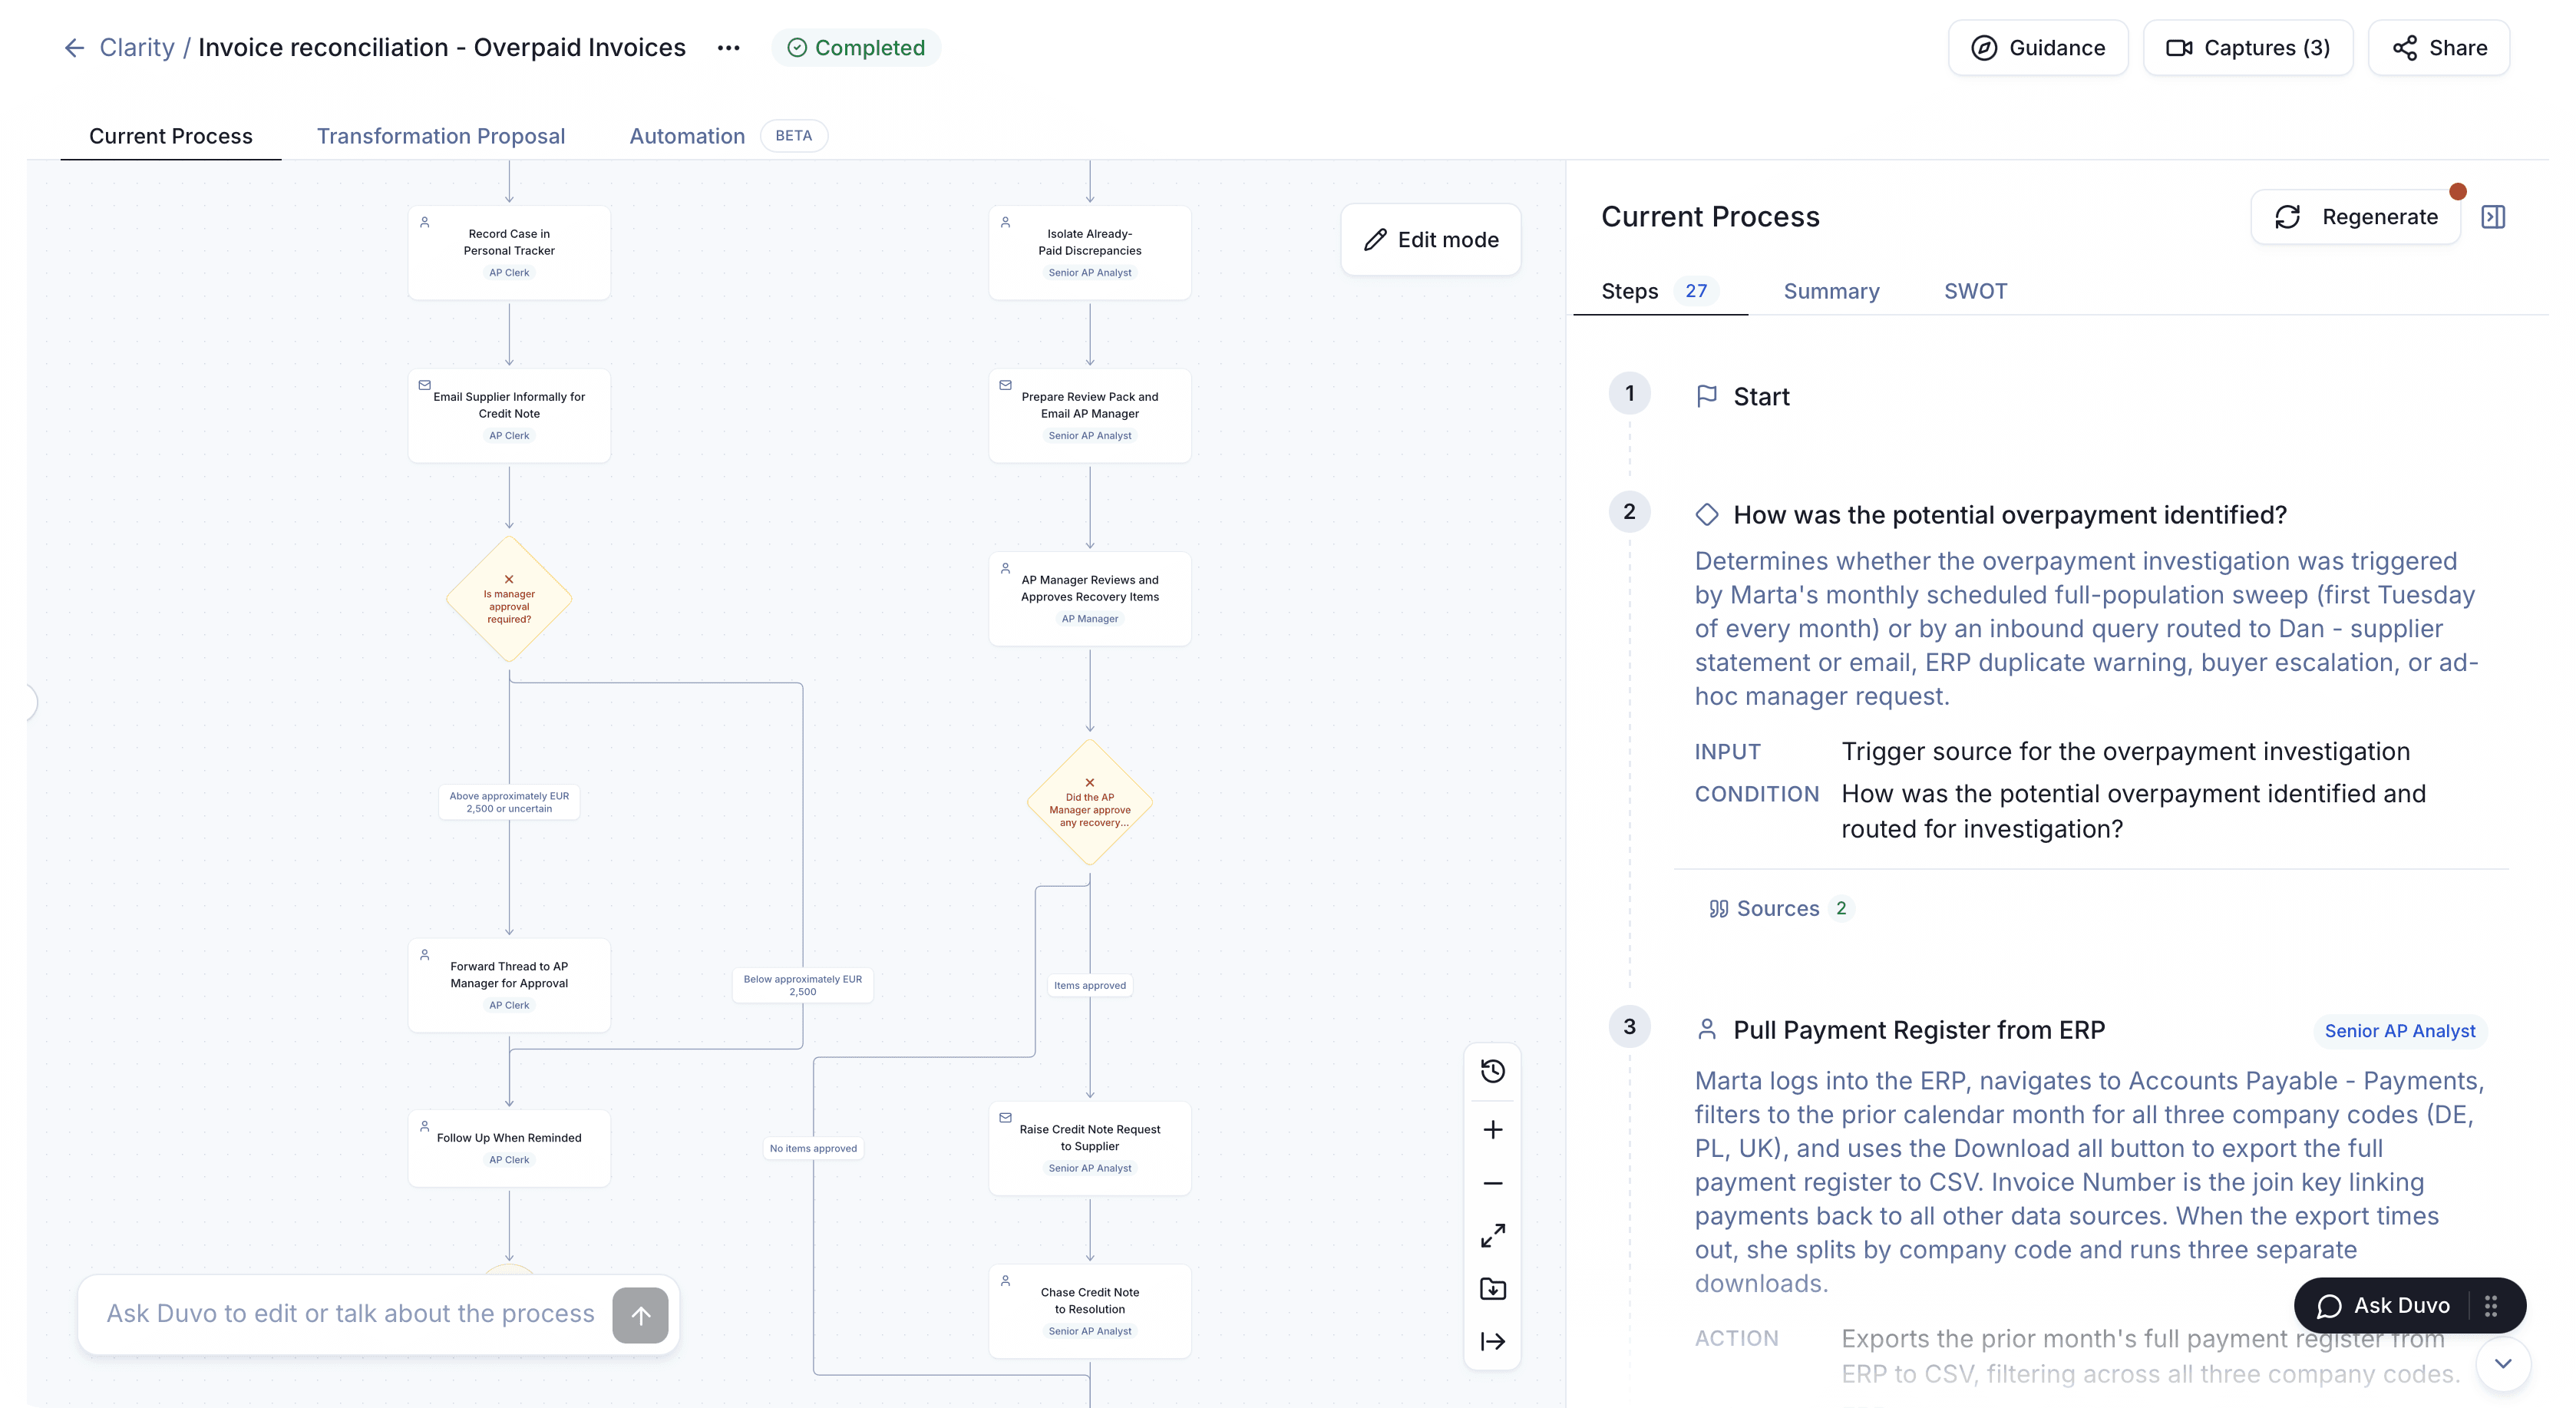Viewport: 2576px width, 1408px height.
Task: Select the Email Supplier Informally for Credit Note node
Action: (509, 416)
